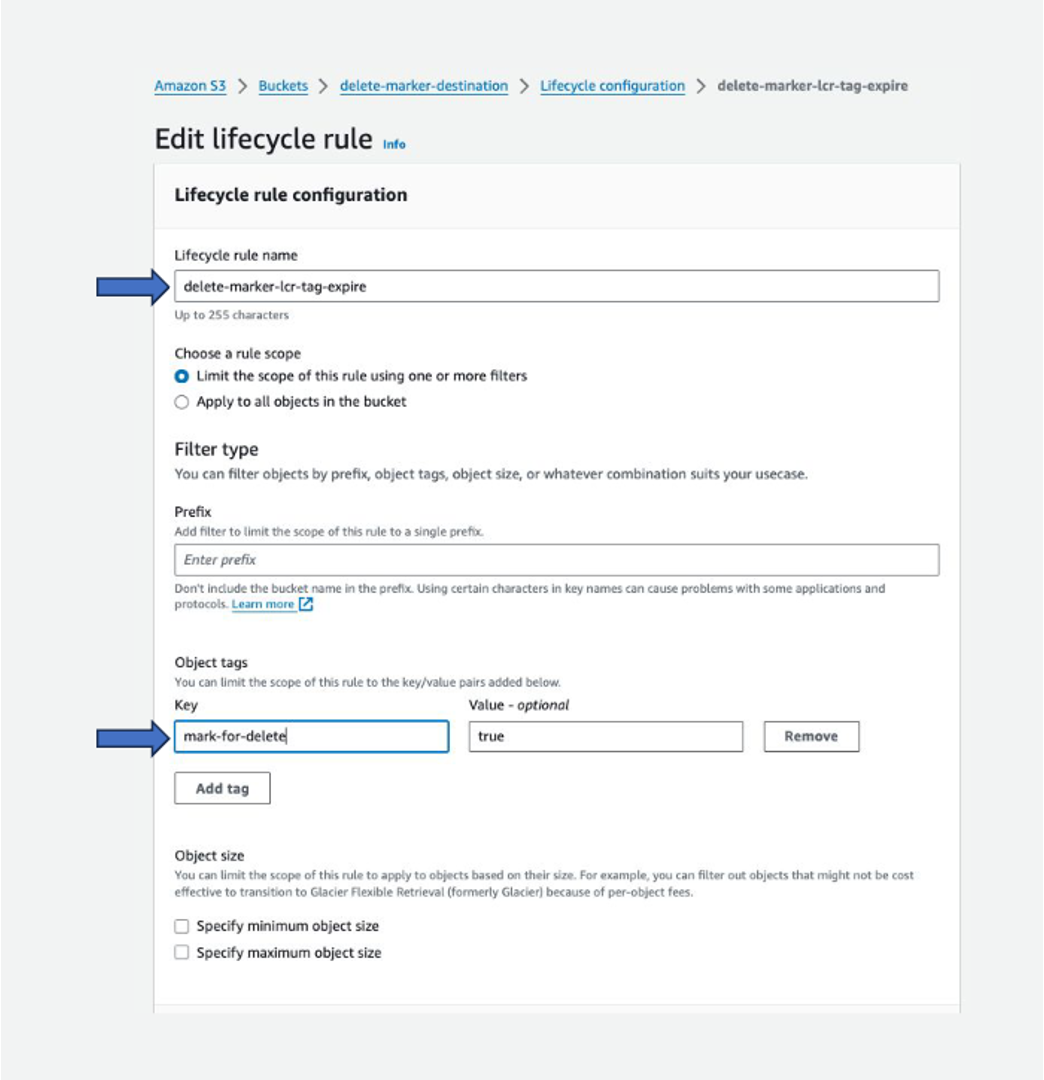Click the Edit lifecycle rule heading
Screen dimensions: 1044x1080
point(260,138)
